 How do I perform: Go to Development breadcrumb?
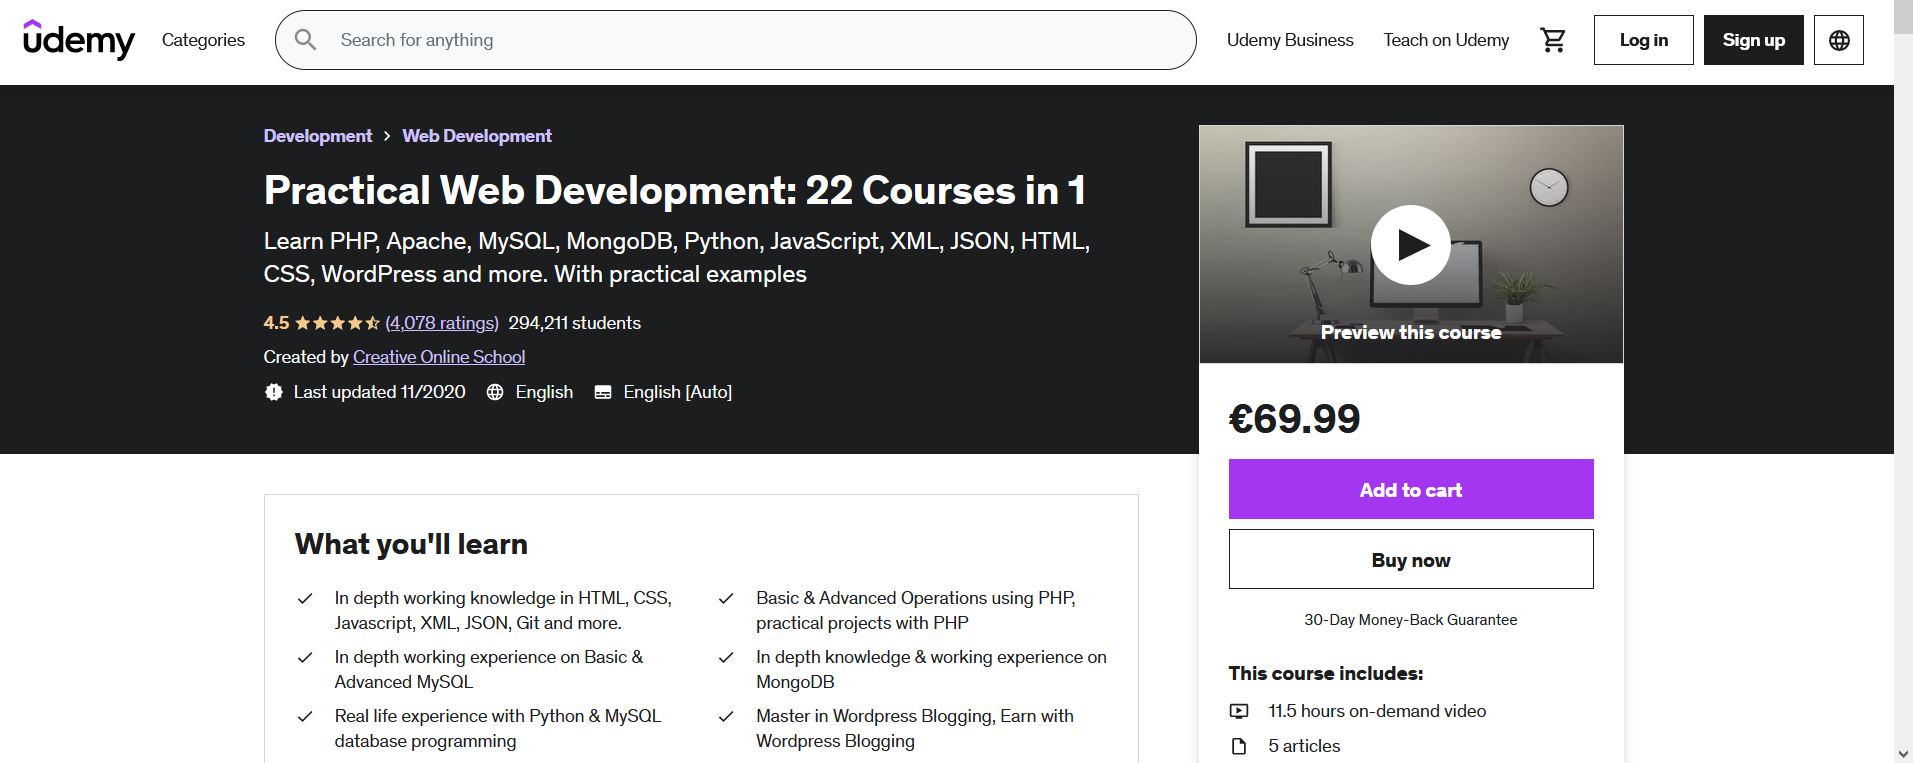coord(317,136)
